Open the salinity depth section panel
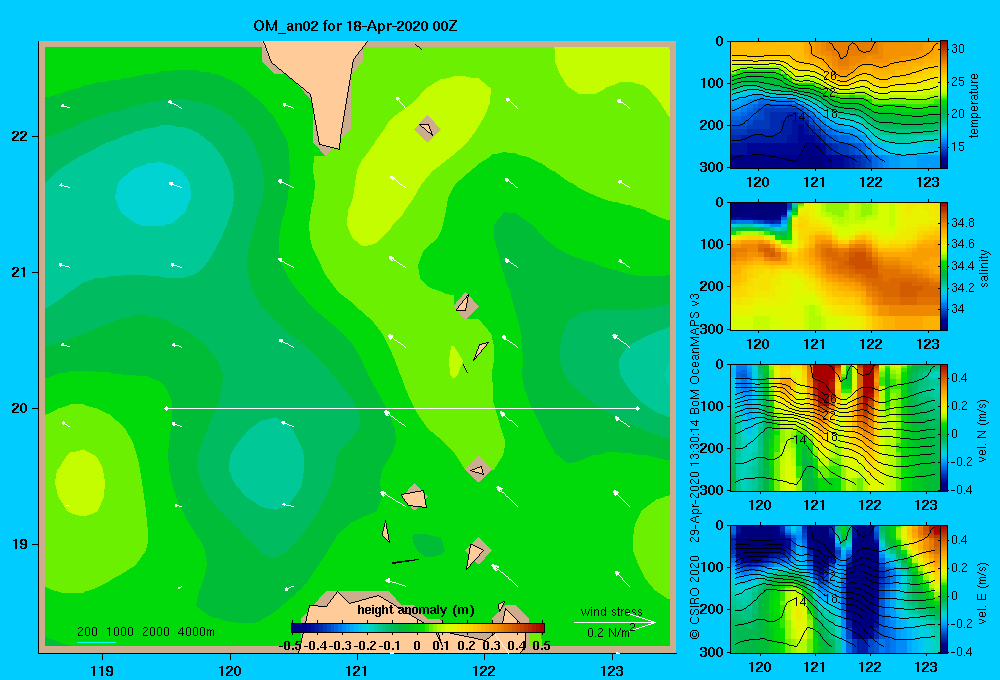This screenshot has height=680, width=1000. [x=835, y=266]
